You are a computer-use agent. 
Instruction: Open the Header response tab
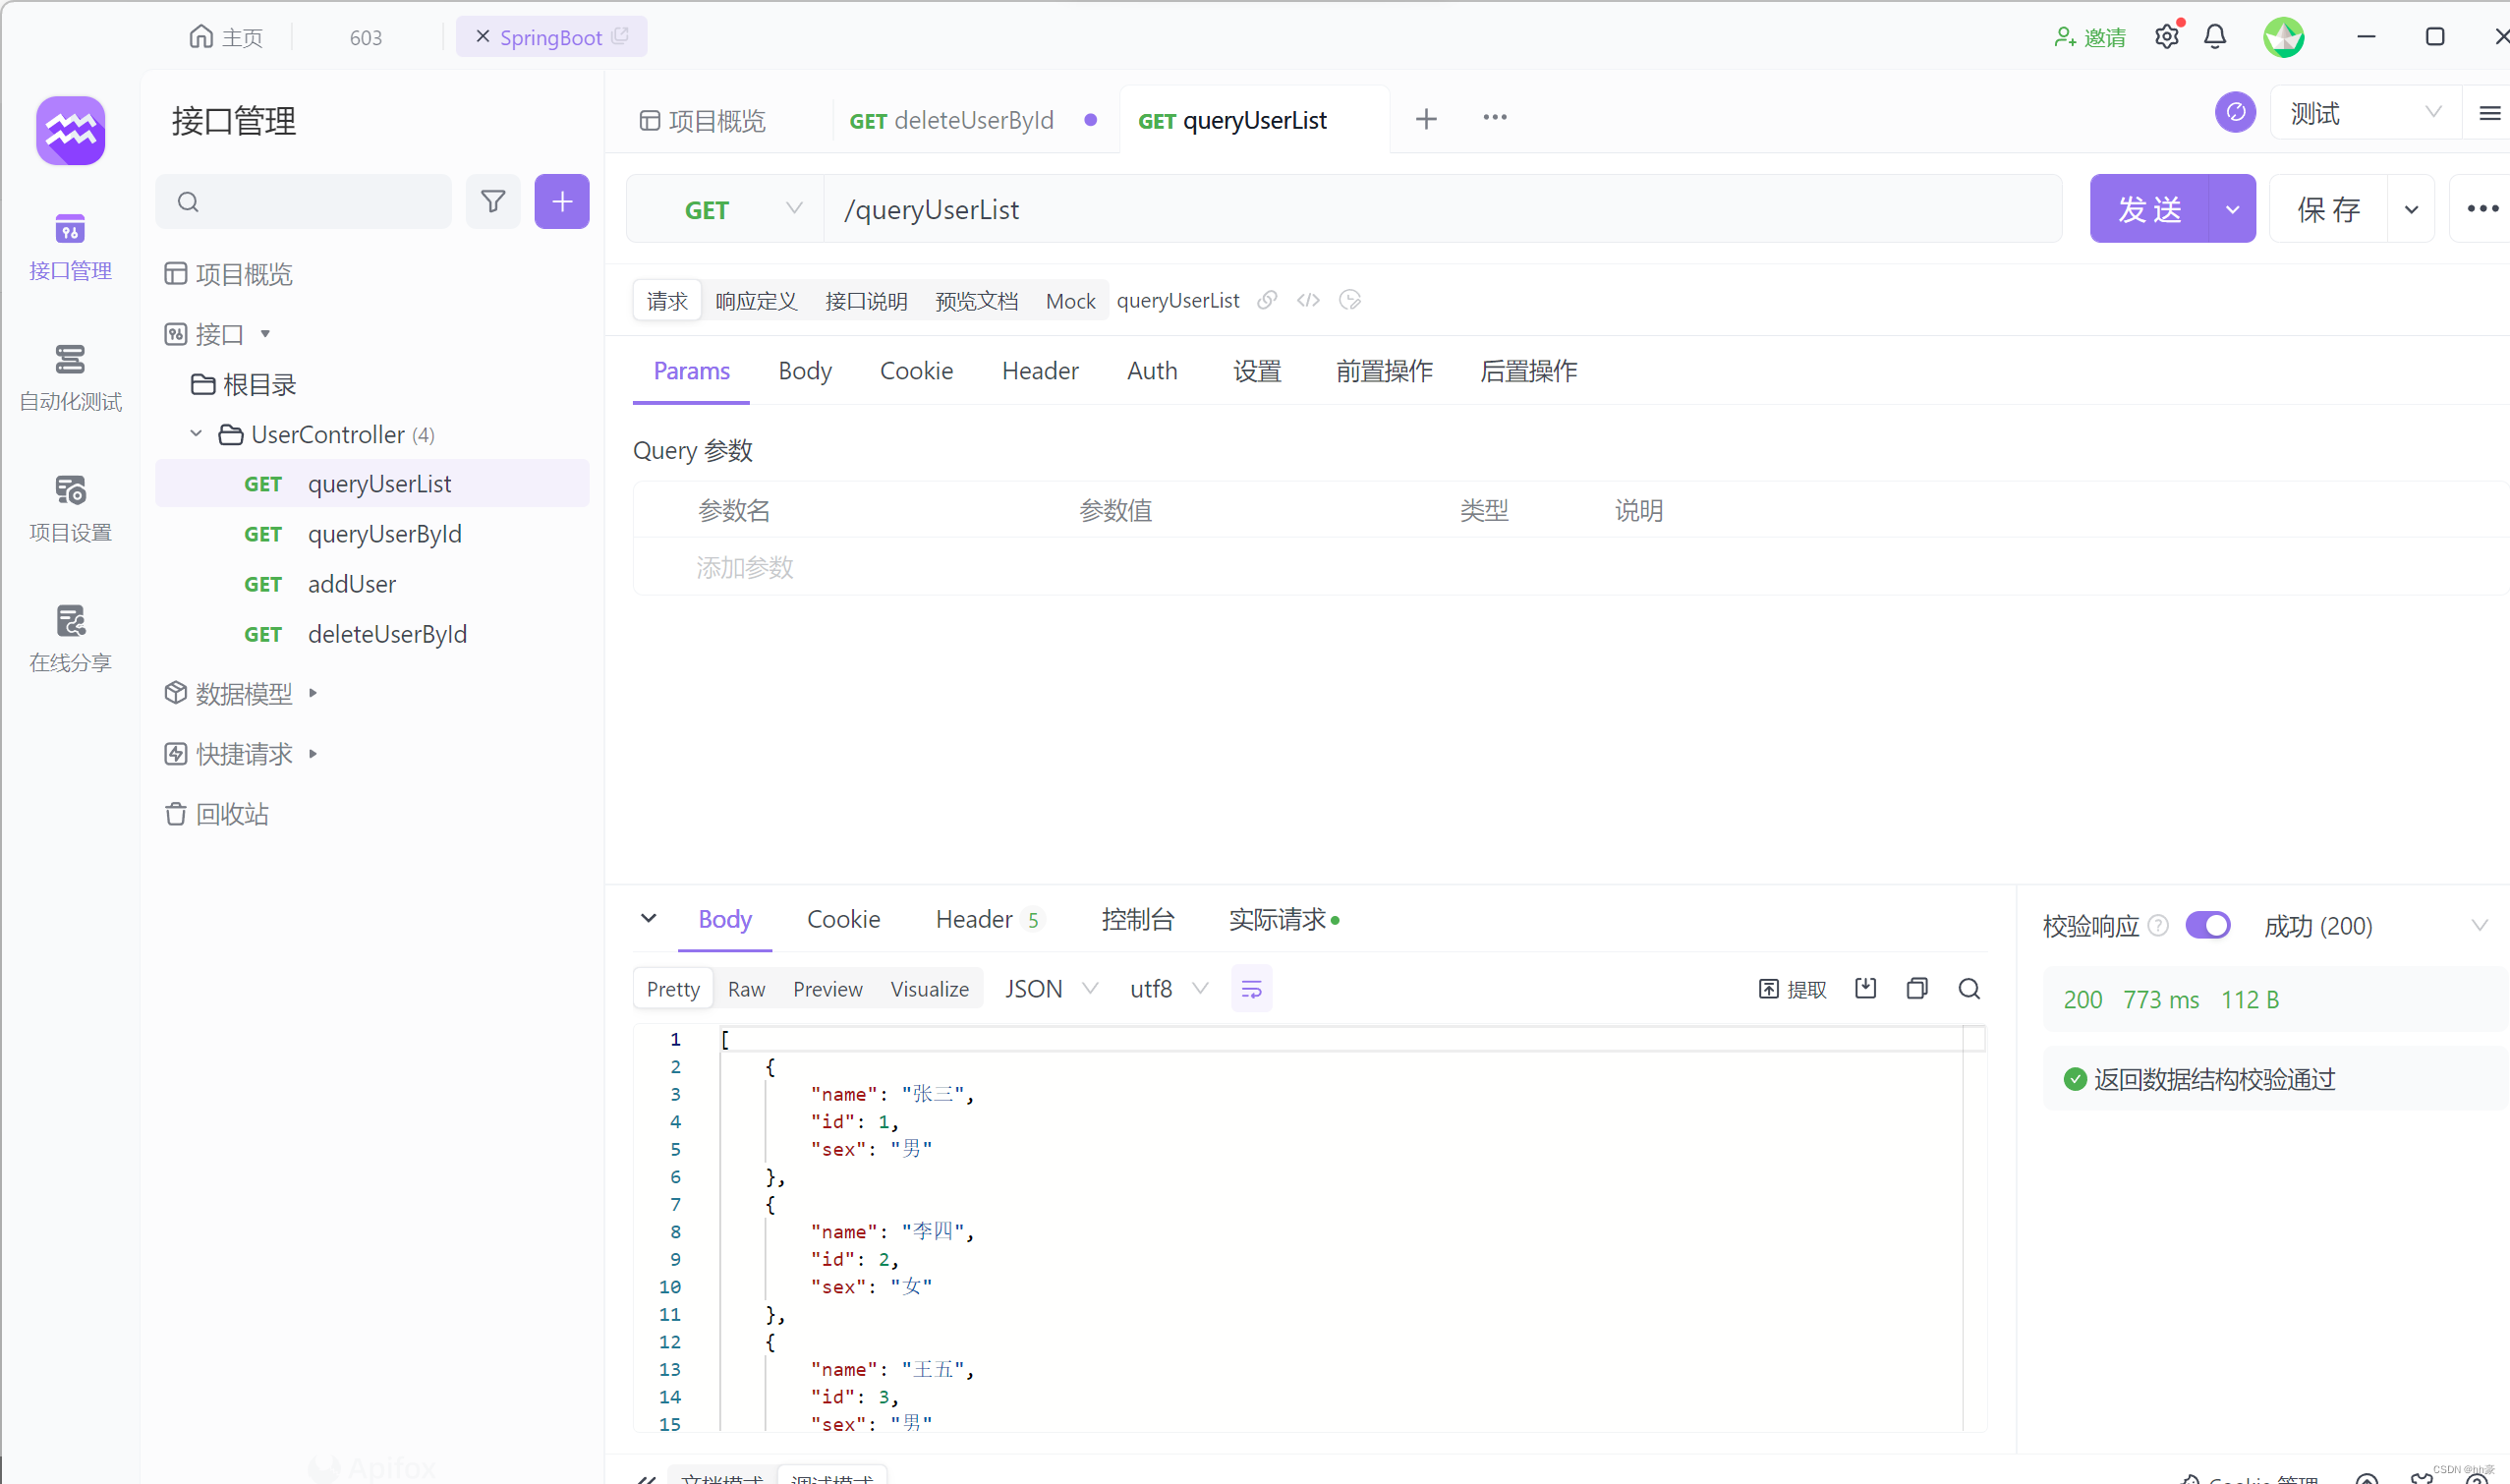pos(974,919)
